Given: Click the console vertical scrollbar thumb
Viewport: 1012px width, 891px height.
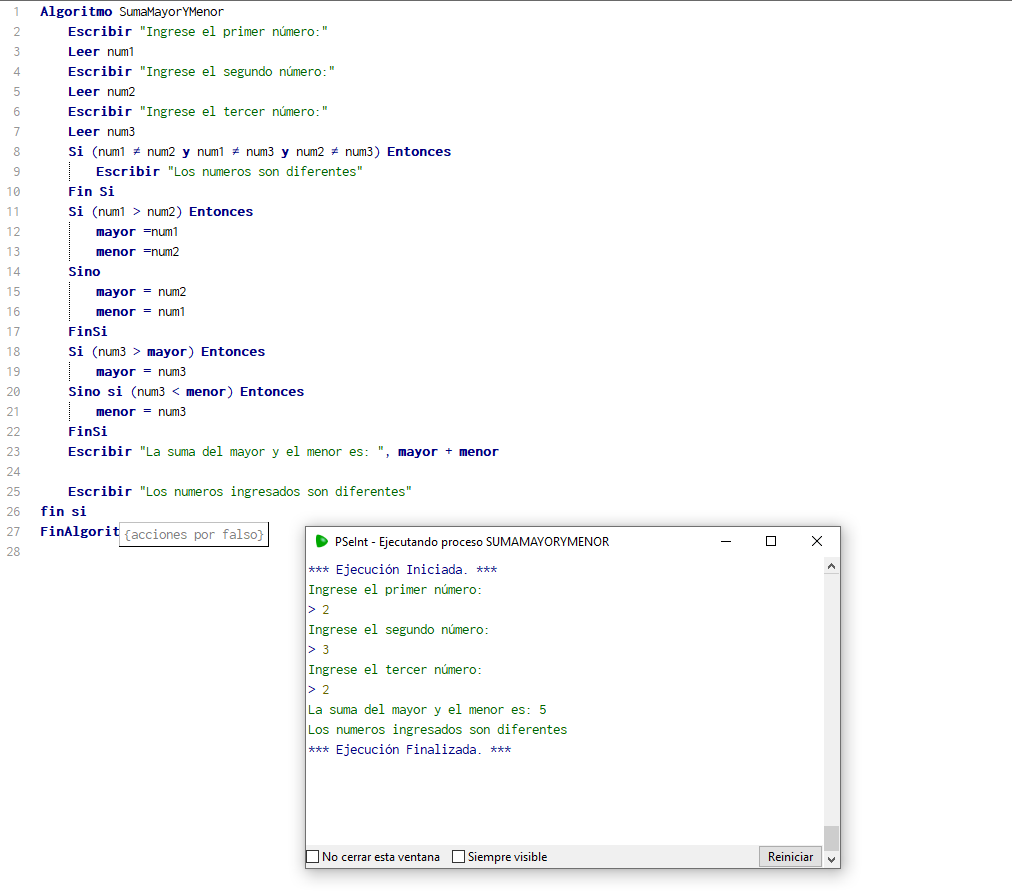Looking at the screenshot, I should (x=832, y=837).
